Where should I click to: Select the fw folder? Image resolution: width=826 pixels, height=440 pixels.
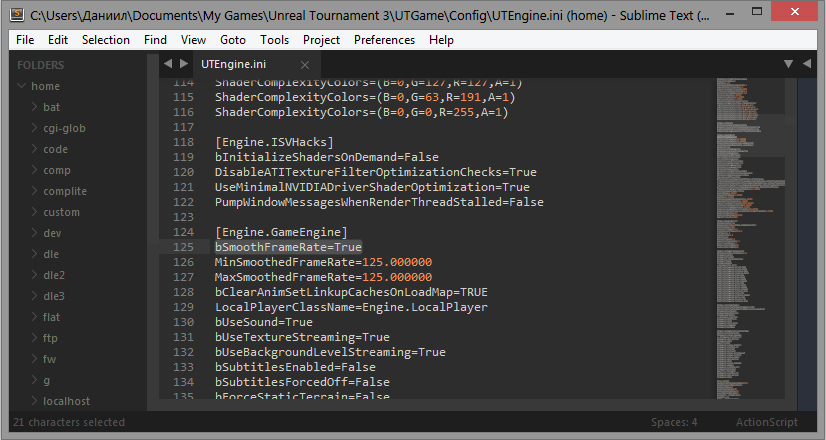[50, 359]
